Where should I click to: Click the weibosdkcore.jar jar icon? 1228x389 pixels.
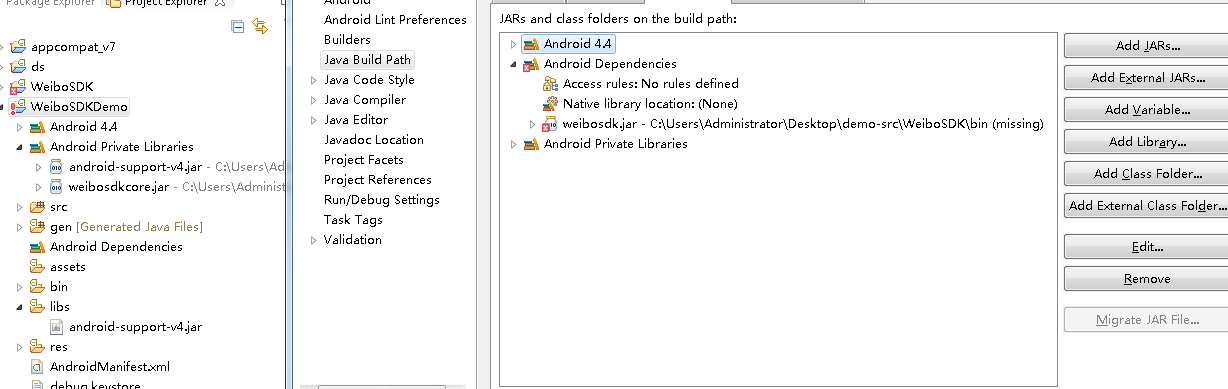[57, 187]
